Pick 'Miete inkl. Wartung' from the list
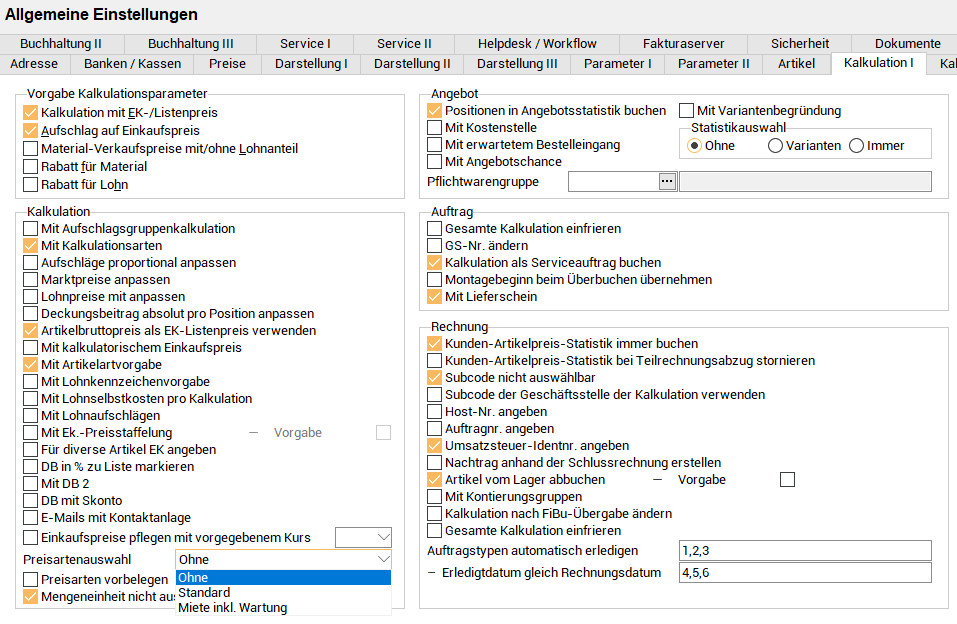Screen dimensions: 957x624 click(283, 608)
